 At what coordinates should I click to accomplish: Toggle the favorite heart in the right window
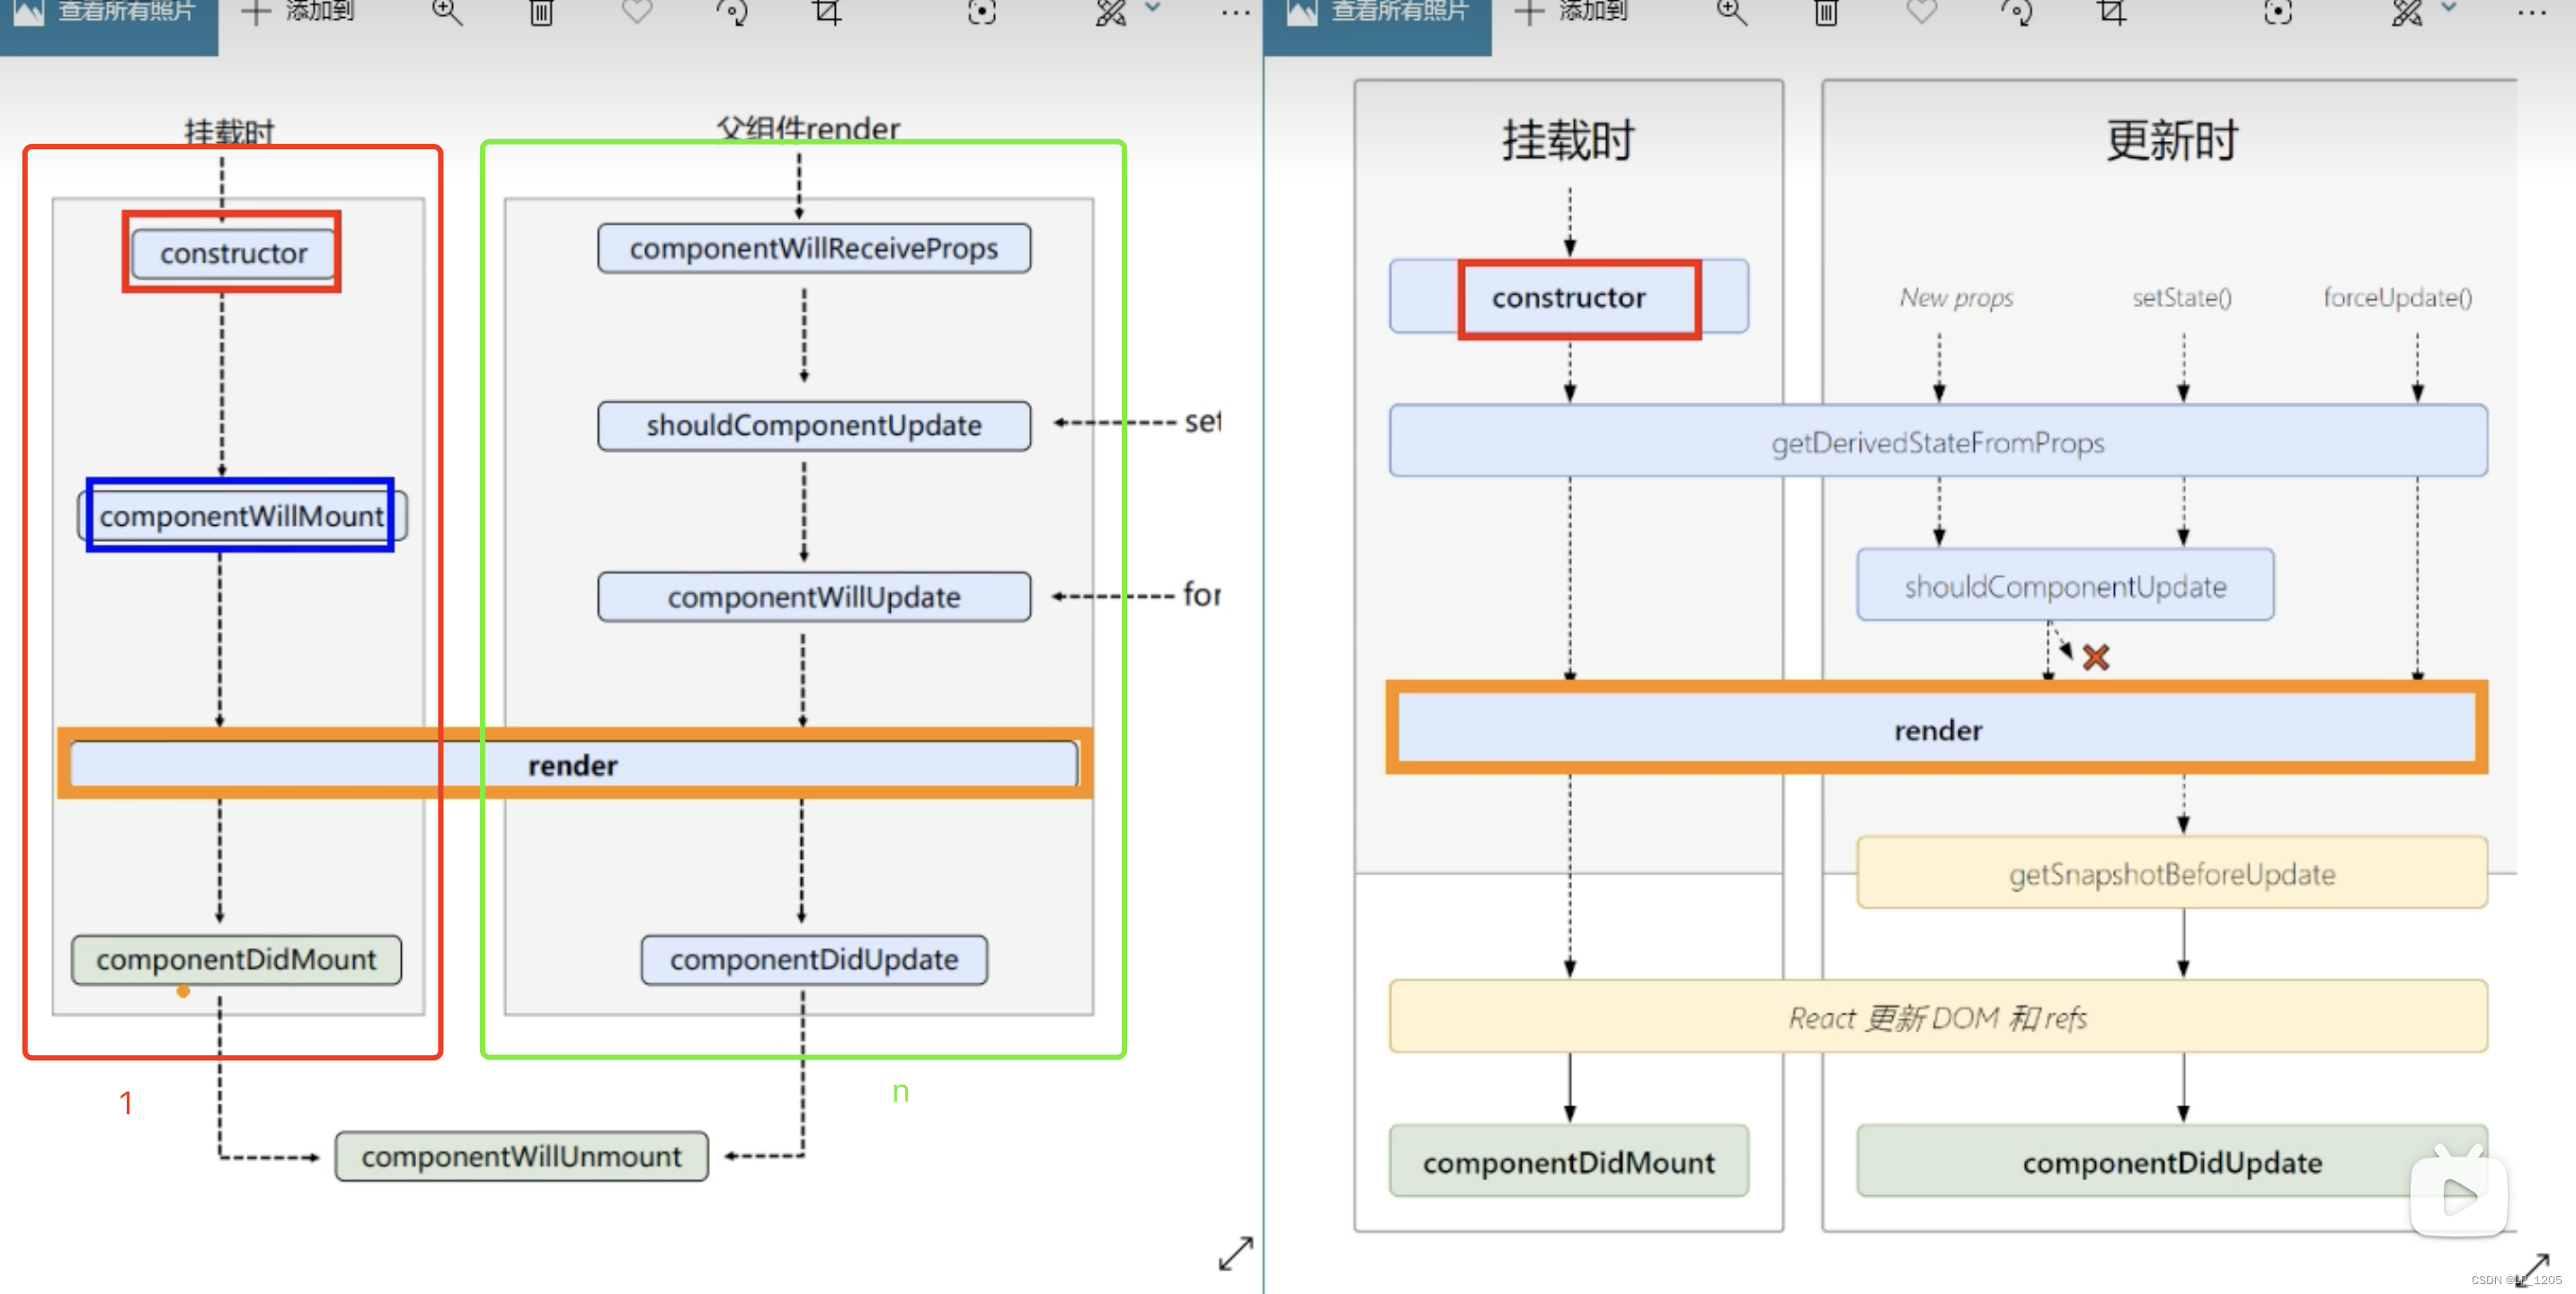pos(1922,12)
